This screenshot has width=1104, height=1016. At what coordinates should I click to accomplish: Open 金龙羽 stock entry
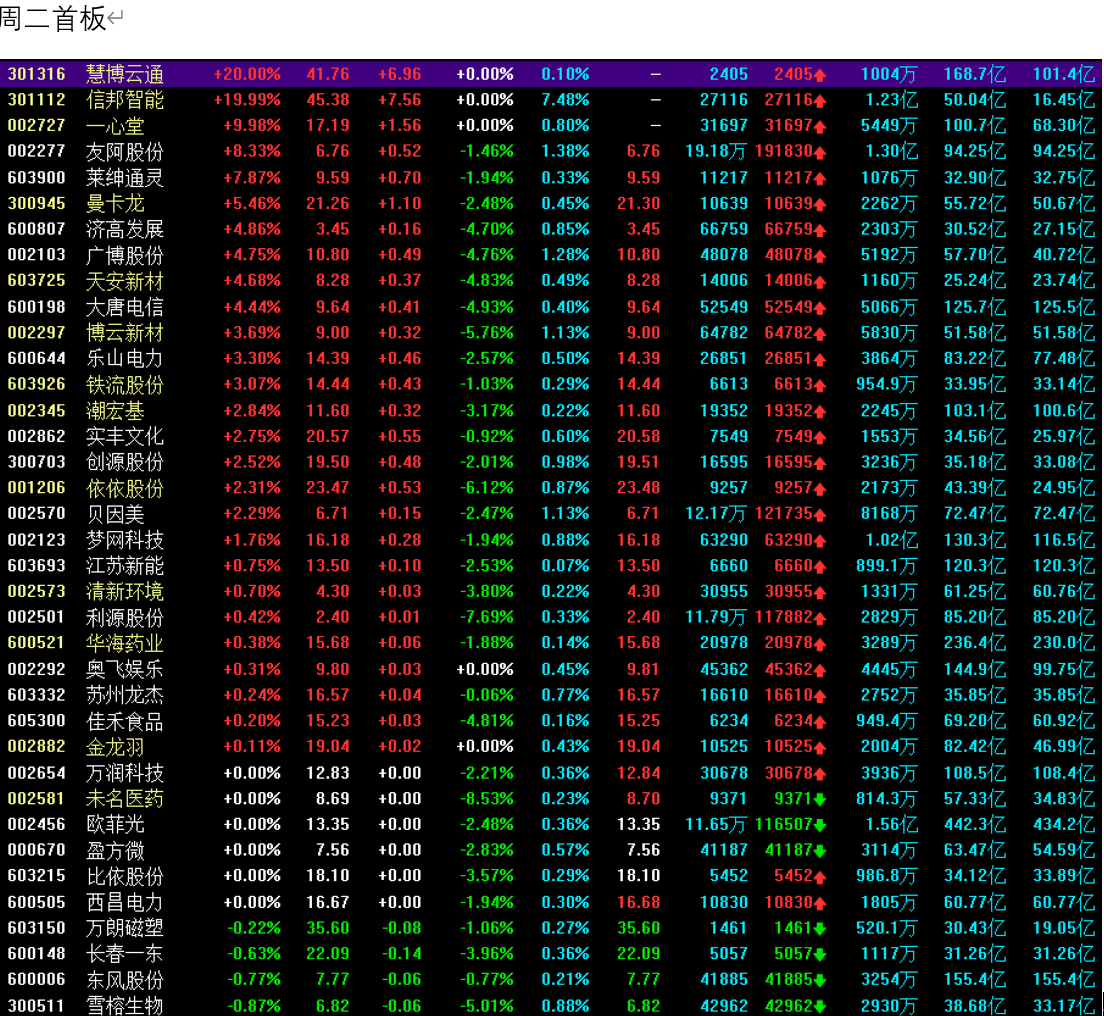pyautogui.click(x=115, y=746)
